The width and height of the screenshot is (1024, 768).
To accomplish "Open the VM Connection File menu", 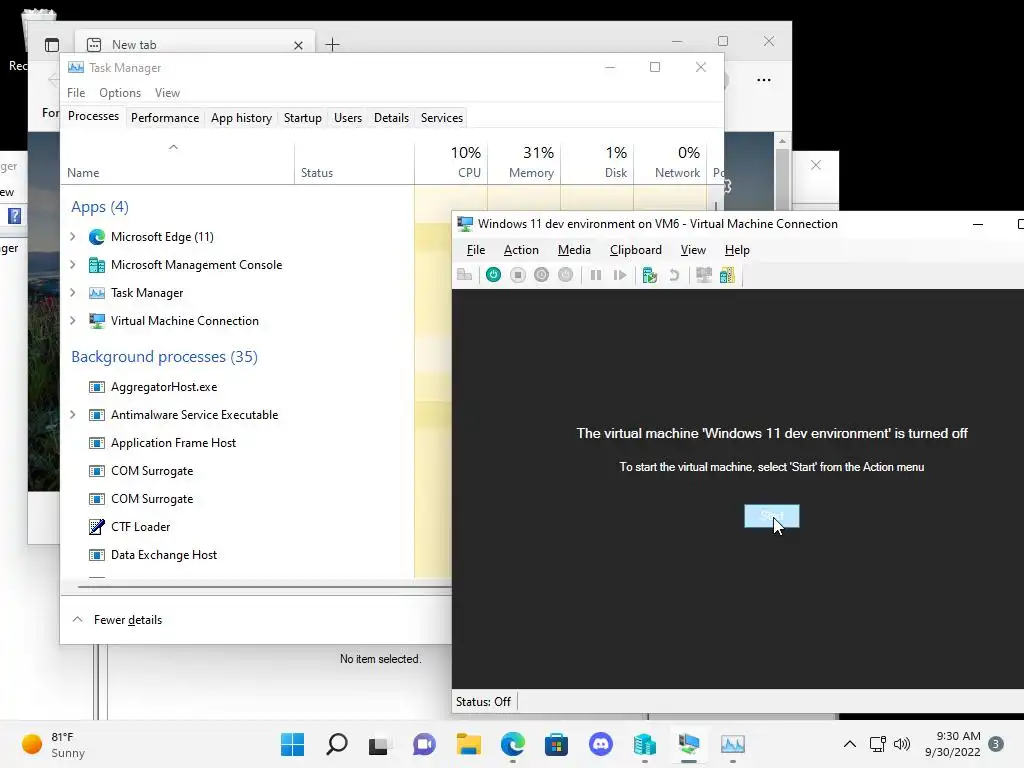I will click(x=475, y=250).
